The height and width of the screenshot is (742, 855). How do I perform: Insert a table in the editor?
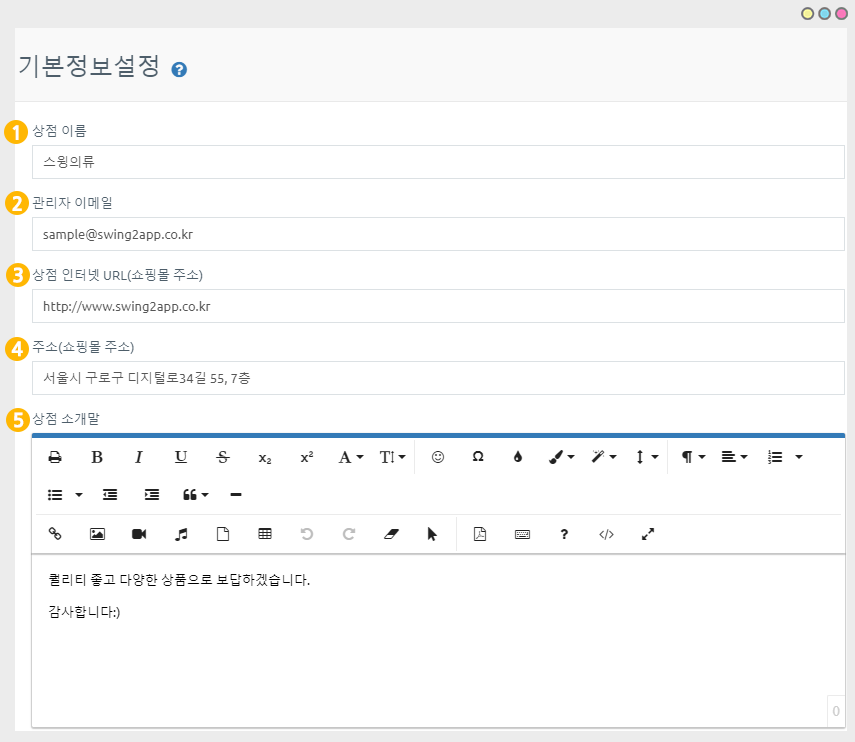265,534
